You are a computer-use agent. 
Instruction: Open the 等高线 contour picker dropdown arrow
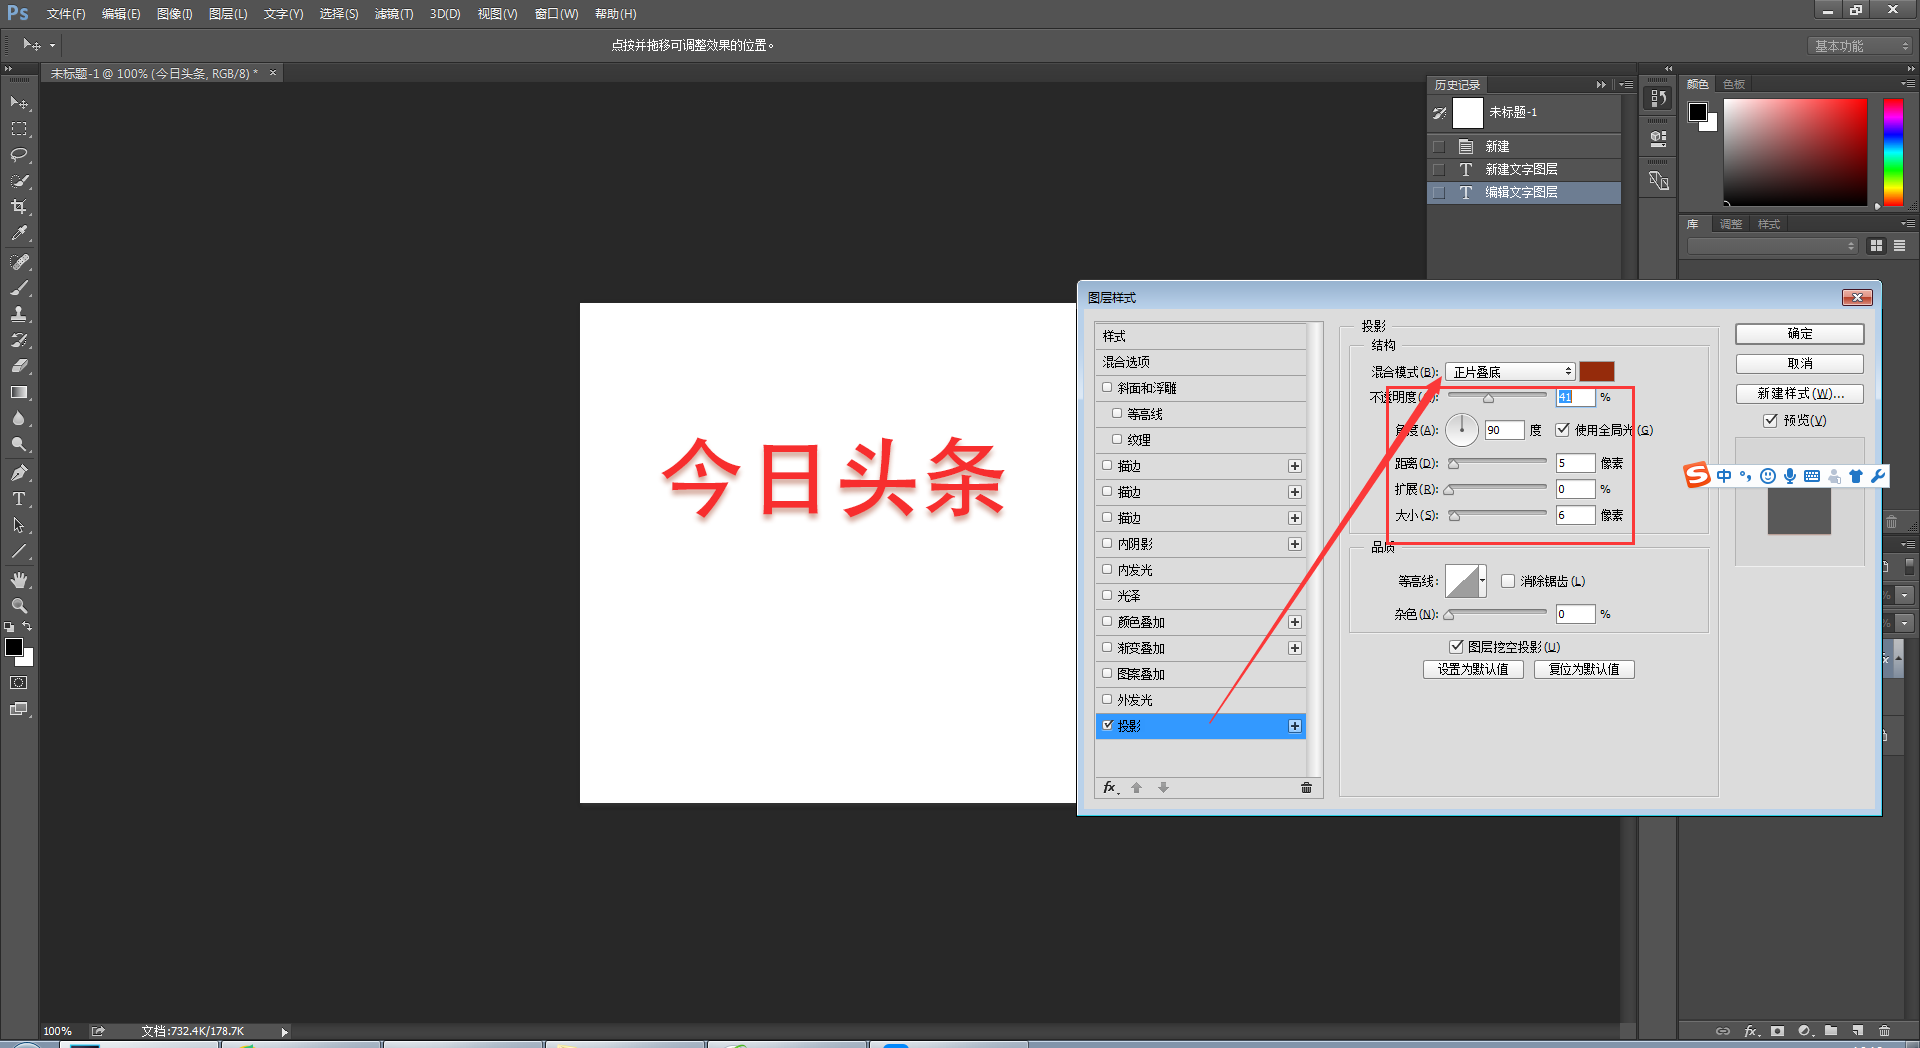click(x=1482, y=581)
